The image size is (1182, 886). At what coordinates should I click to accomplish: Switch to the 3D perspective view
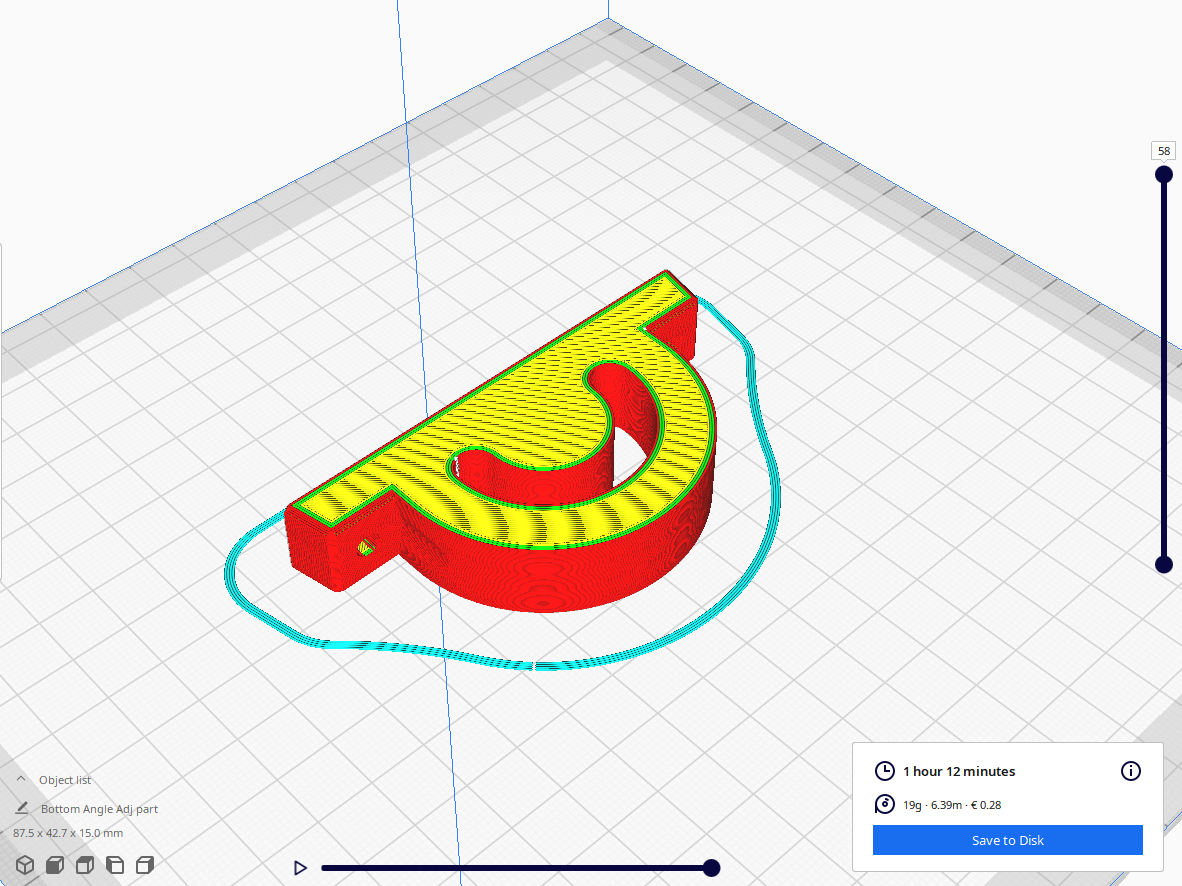point(25,865)
